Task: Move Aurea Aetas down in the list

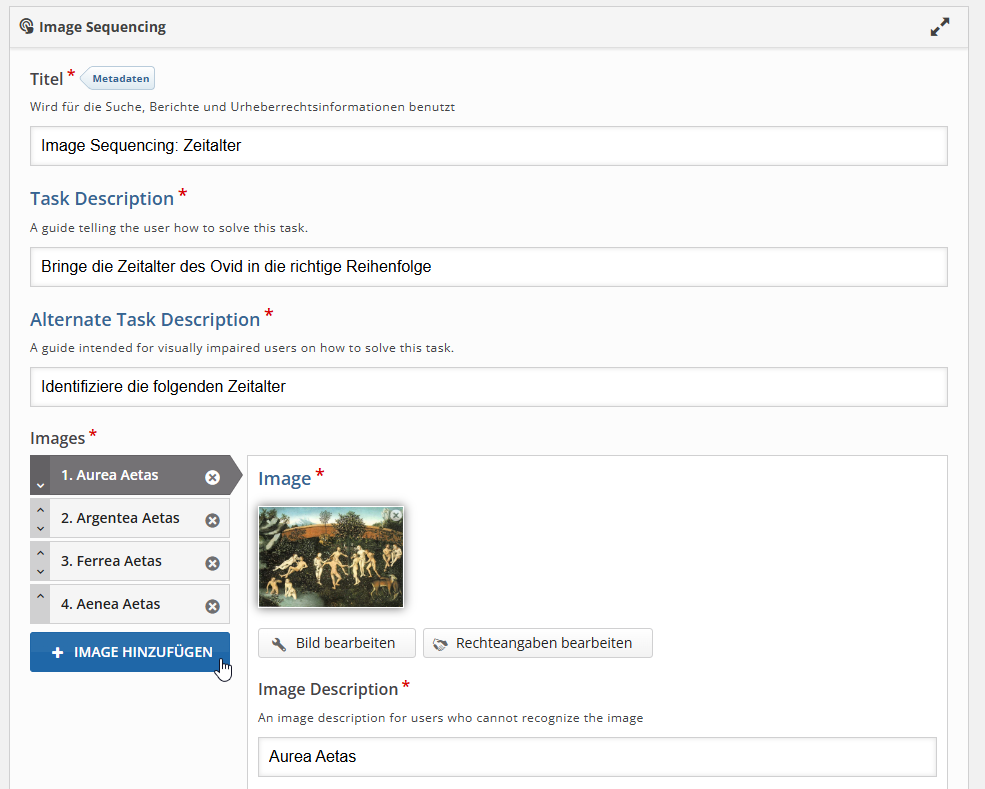Action: point(40,484)
